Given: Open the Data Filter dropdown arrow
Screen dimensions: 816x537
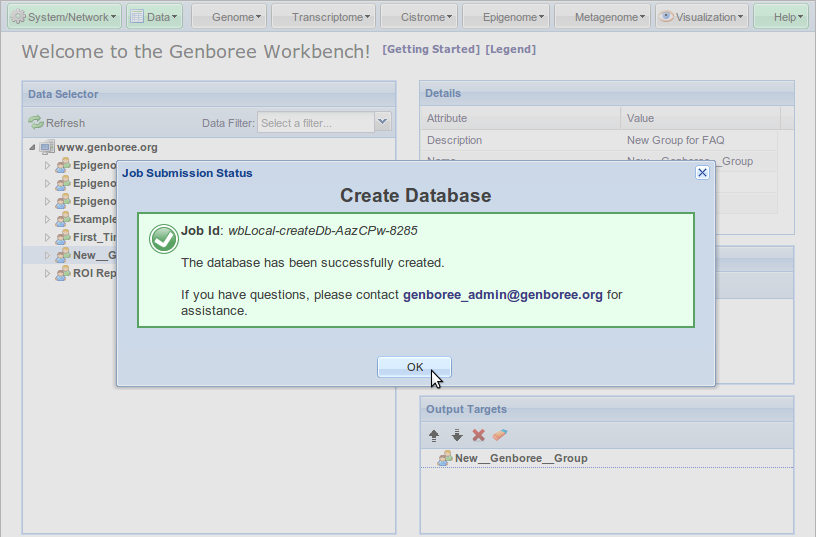Looking at the screenshot, I should pos(382,122).
